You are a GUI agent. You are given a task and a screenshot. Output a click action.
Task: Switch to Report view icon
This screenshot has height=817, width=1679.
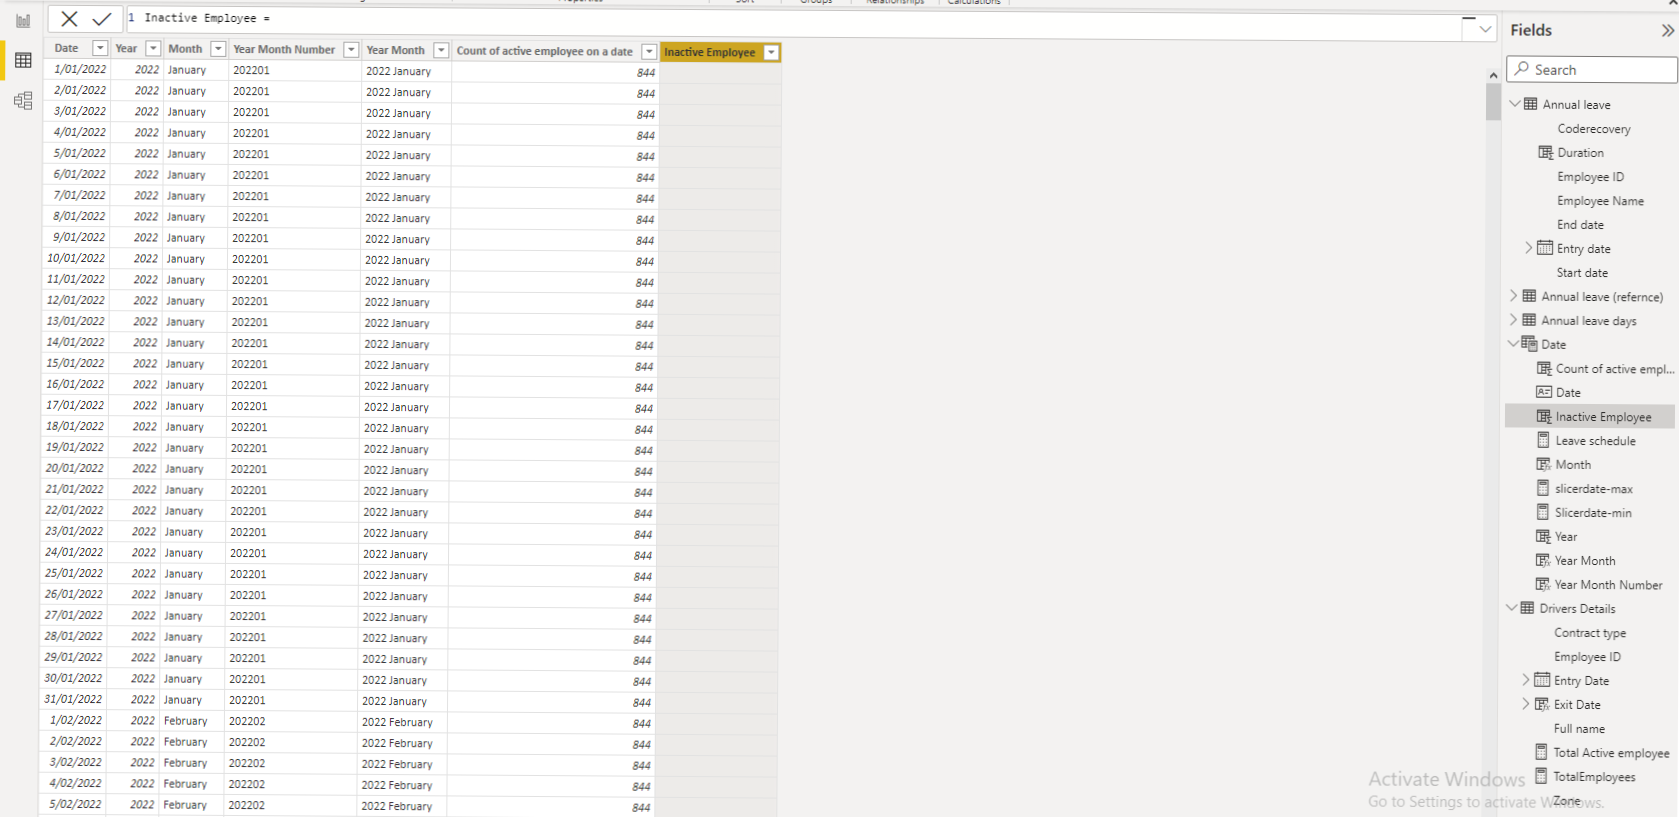pos(23,20)
